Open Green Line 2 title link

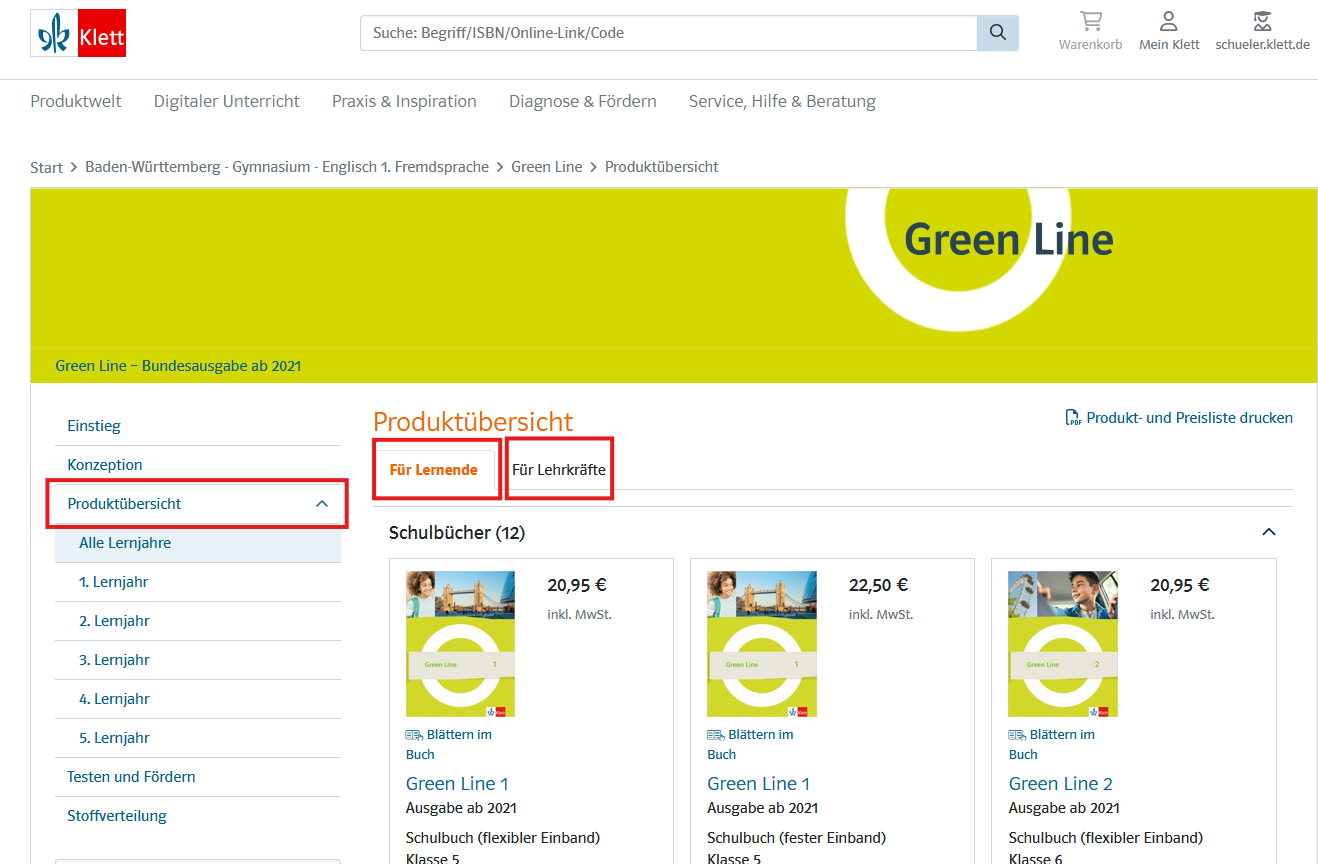click(x=1061, y=784)
